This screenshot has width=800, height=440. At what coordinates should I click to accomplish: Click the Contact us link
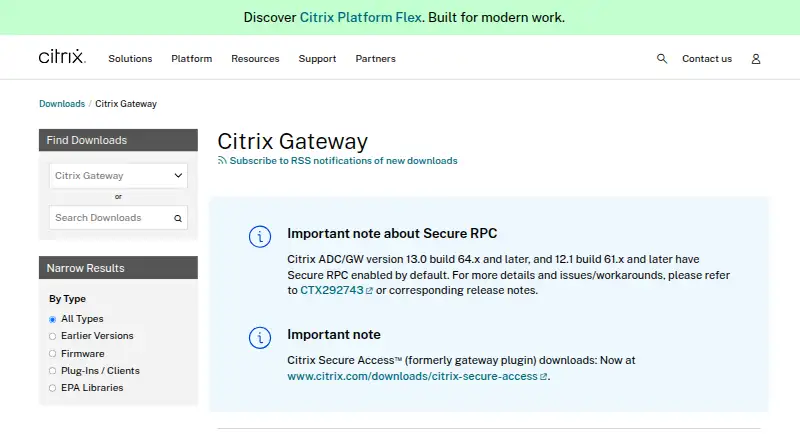click(x=707, y=59)
